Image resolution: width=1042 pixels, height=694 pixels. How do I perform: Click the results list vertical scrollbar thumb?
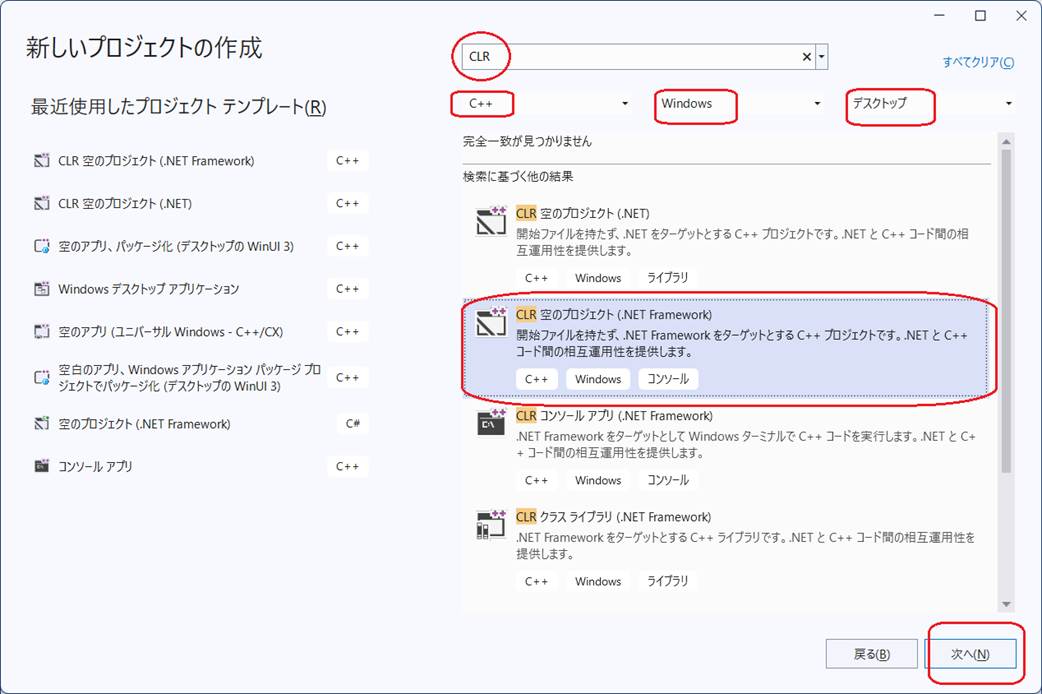(1006, 311)
